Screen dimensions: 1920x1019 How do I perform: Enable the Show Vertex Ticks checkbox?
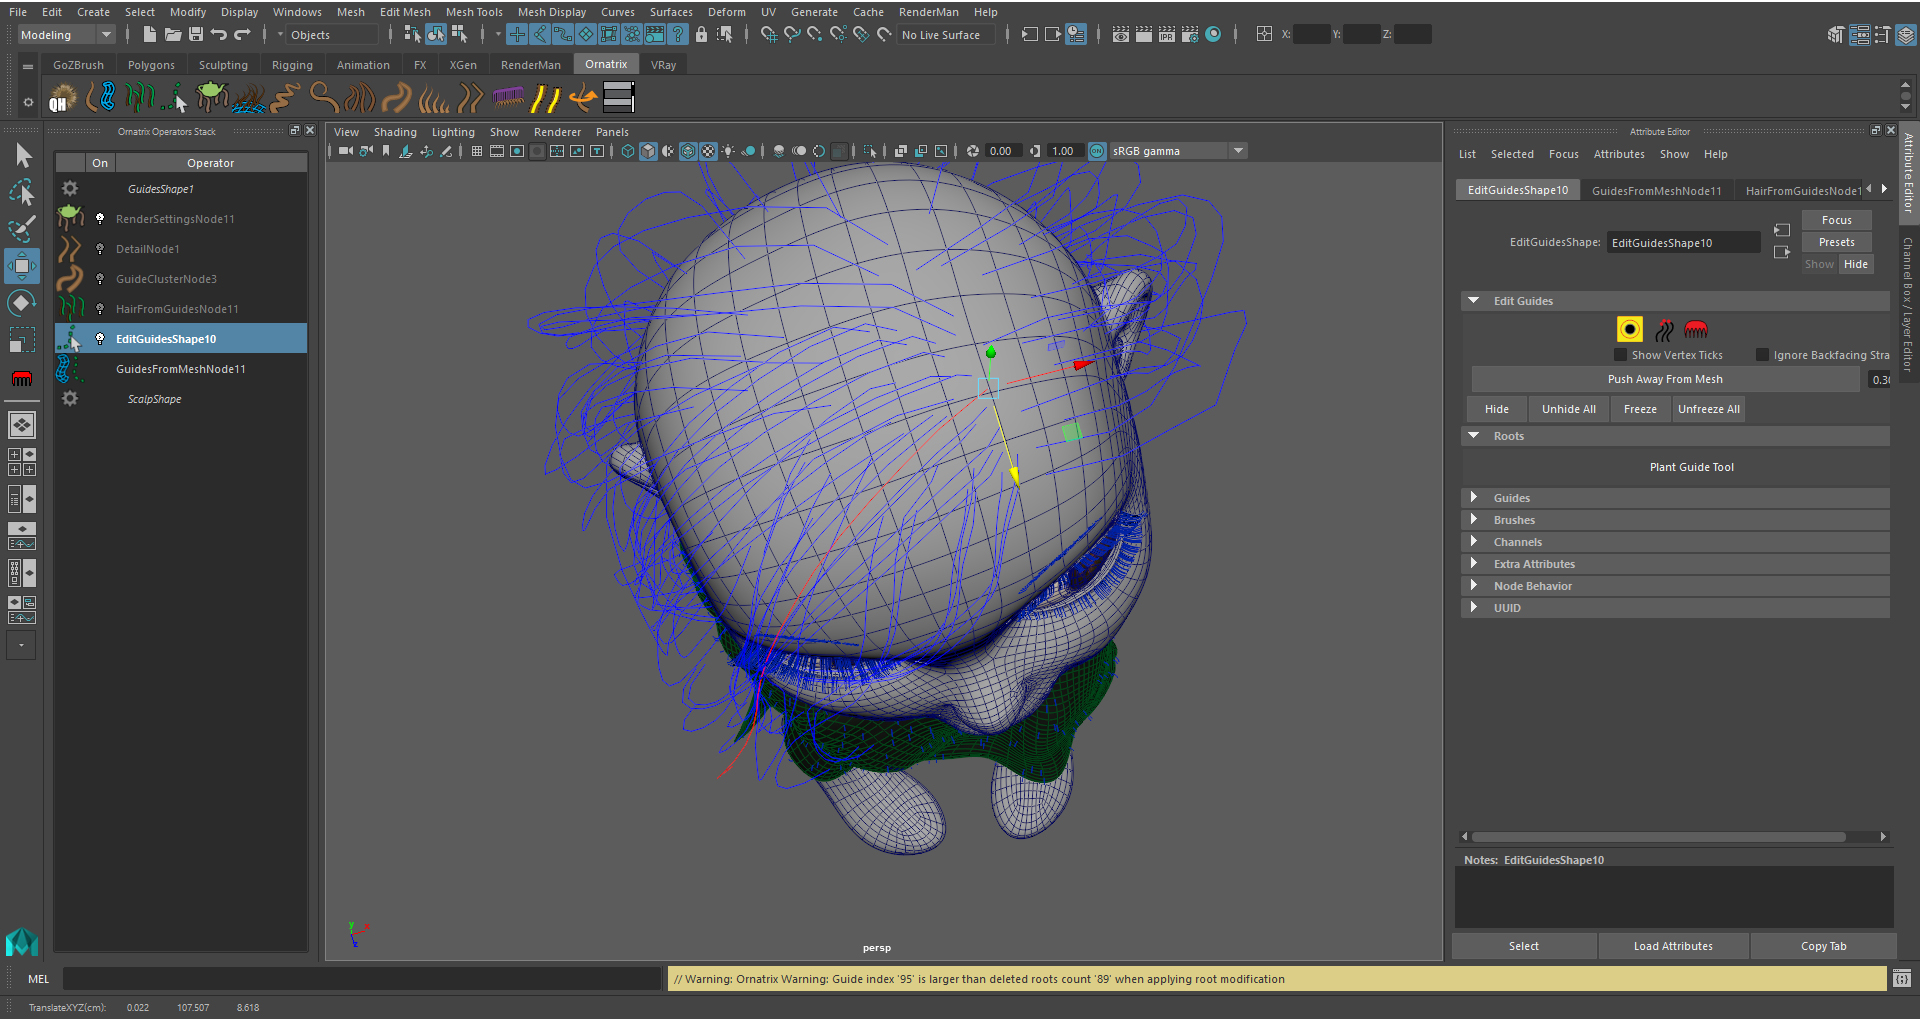[x=1620, y=355]
